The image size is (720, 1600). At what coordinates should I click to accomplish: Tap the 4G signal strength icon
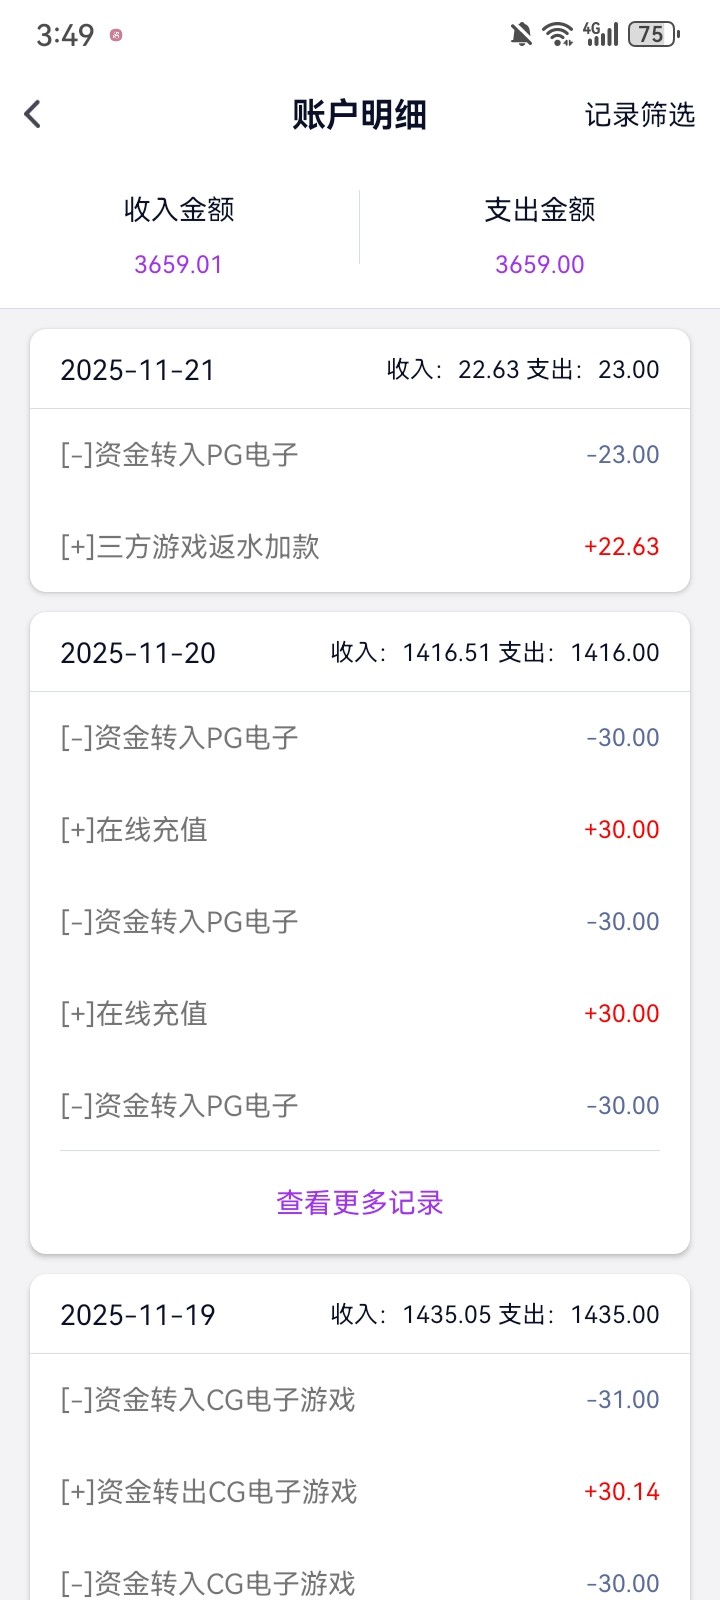601,35
